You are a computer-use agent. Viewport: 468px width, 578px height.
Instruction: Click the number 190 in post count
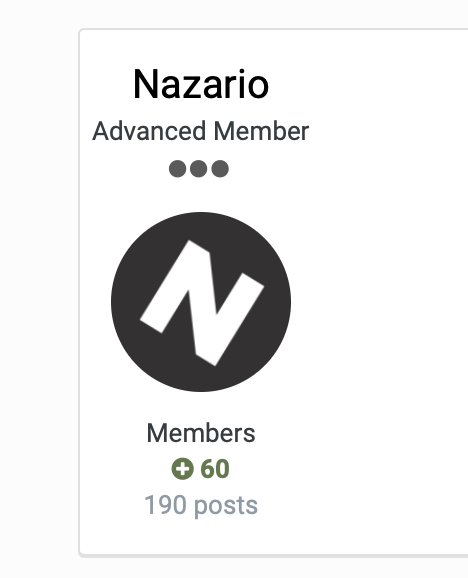[x=165, y=505]
